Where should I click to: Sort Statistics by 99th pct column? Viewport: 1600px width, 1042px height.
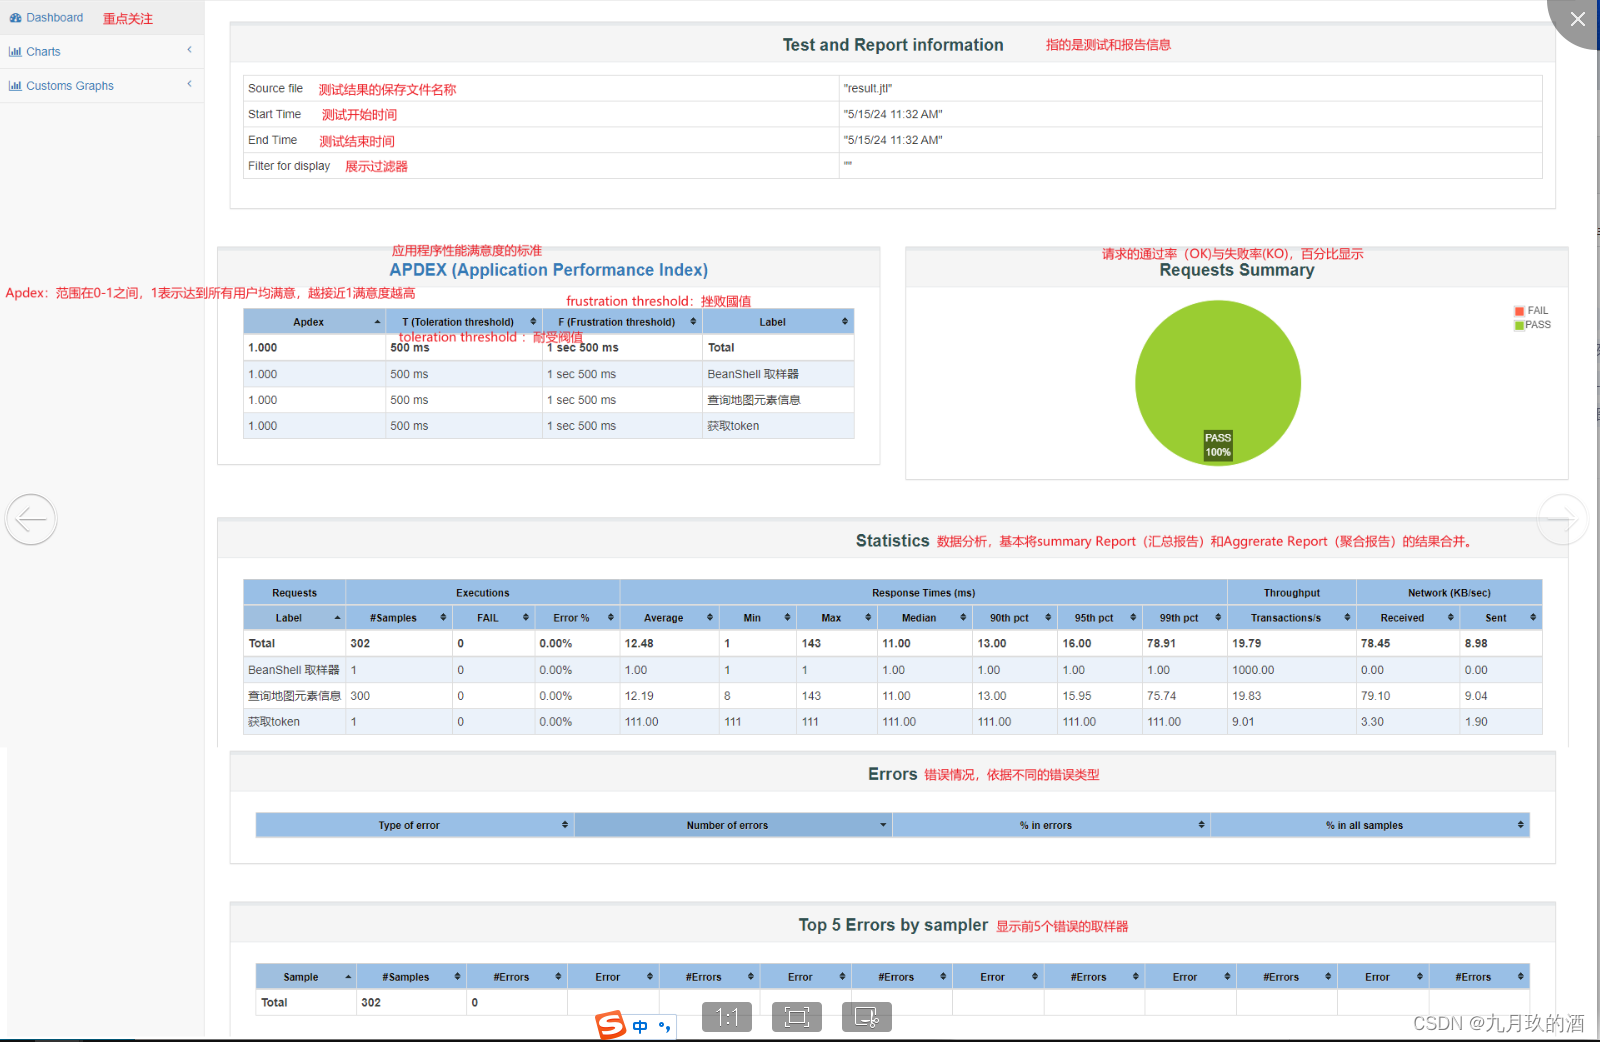click(1185, 618)
